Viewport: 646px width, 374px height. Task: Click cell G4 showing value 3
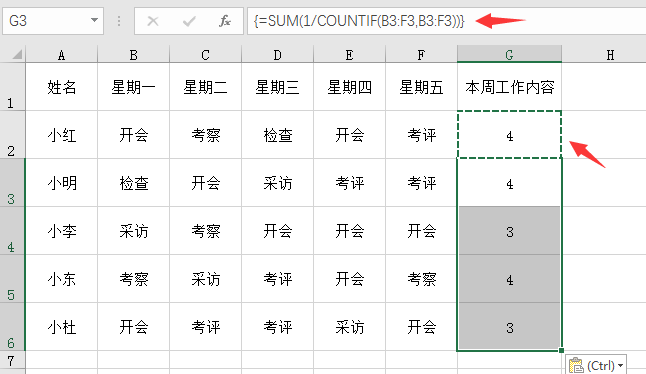(509, 231)
